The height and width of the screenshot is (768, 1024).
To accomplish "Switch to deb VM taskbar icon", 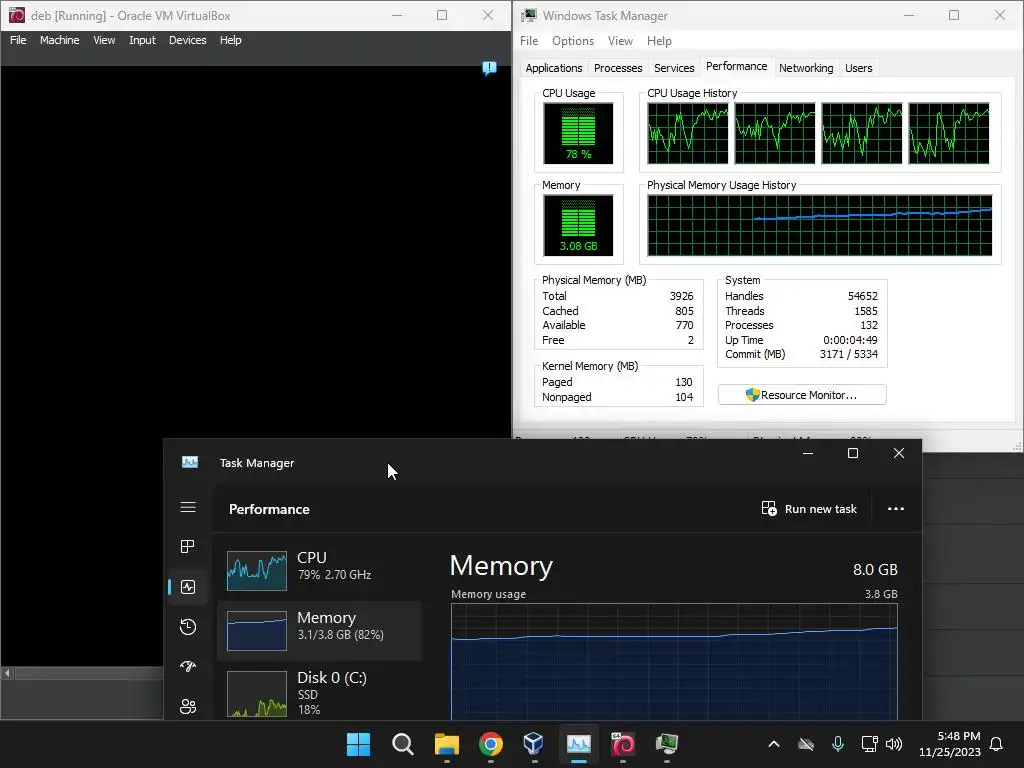I will tap(622, 744).
